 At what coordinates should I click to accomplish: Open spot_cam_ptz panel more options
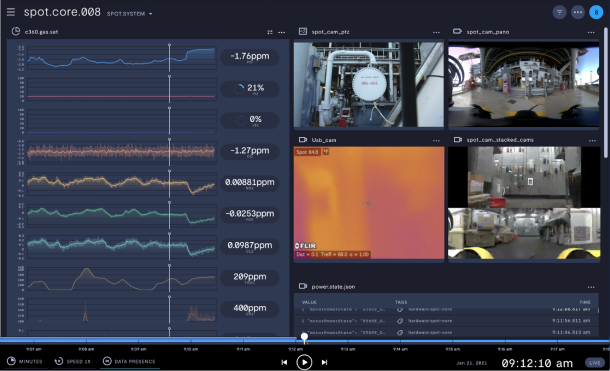coord(436,32)
